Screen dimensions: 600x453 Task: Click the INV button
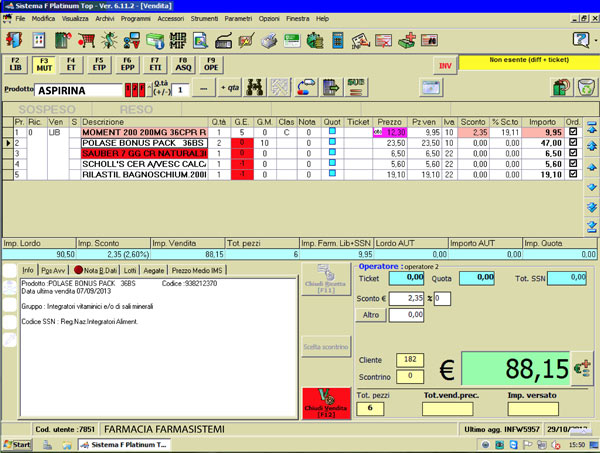tap(445, 66)
